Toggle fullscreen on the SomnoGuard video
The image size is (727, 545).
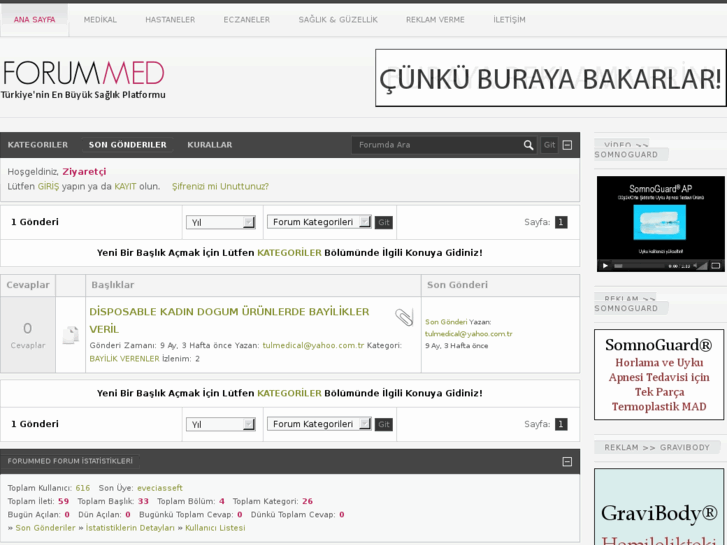[x=716, y=266]
